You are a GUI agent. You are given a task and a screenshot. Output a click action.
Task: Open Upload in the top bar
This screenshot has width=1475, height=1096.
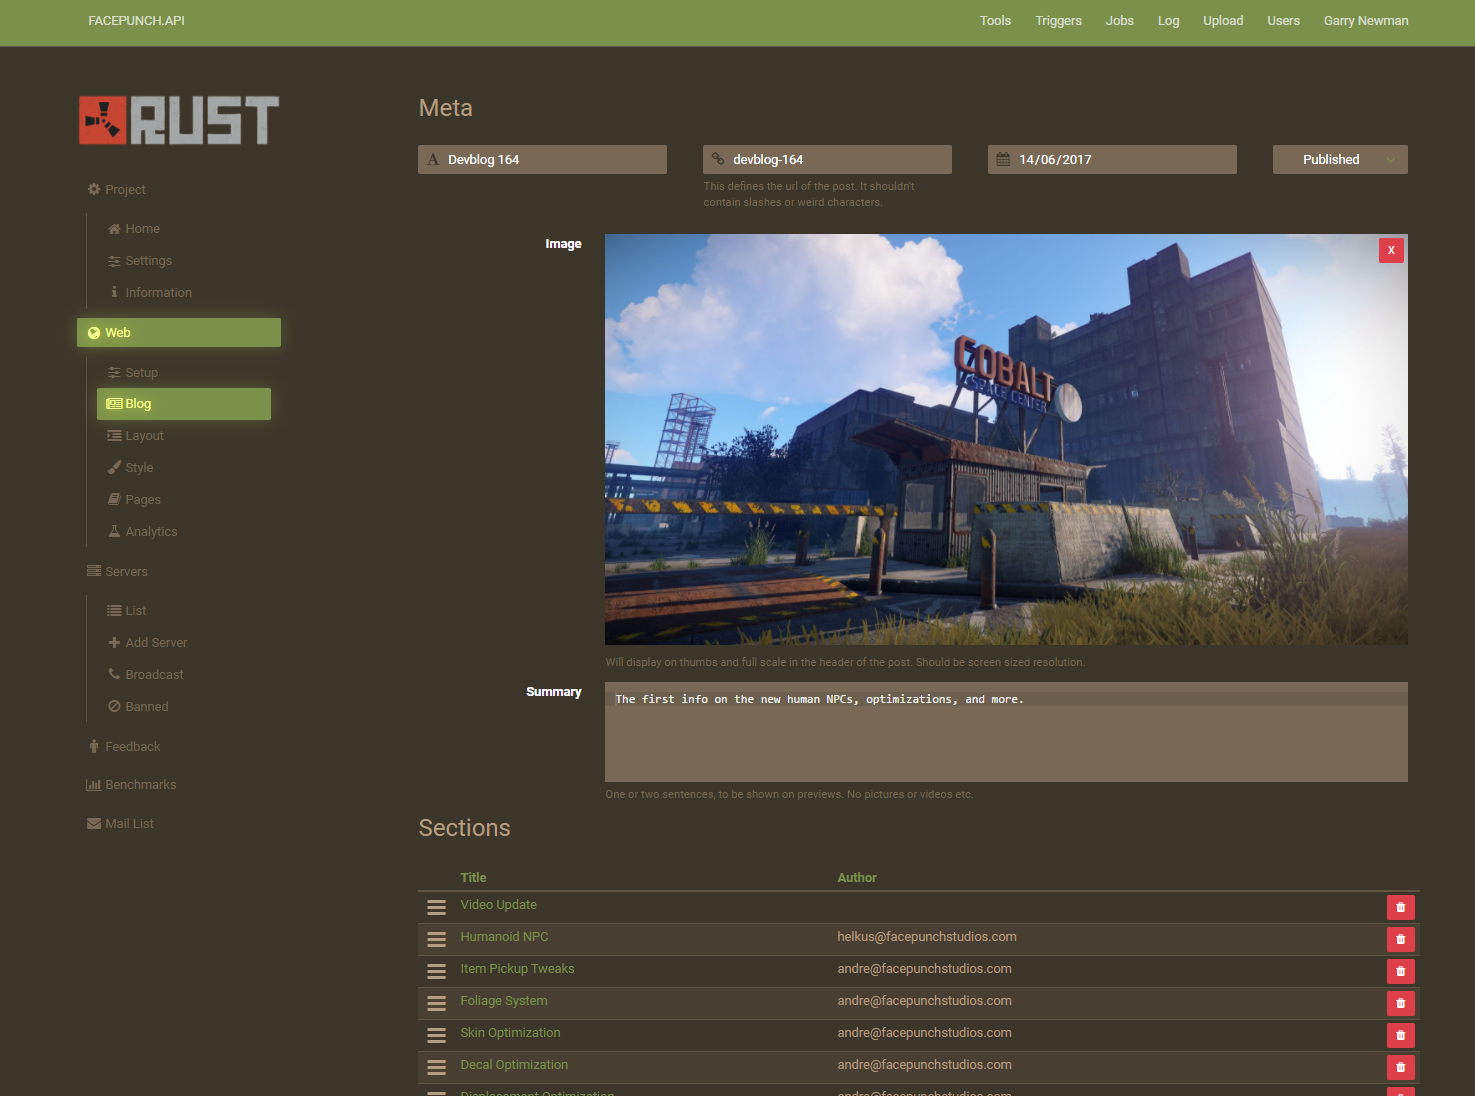click(1223, 21)
